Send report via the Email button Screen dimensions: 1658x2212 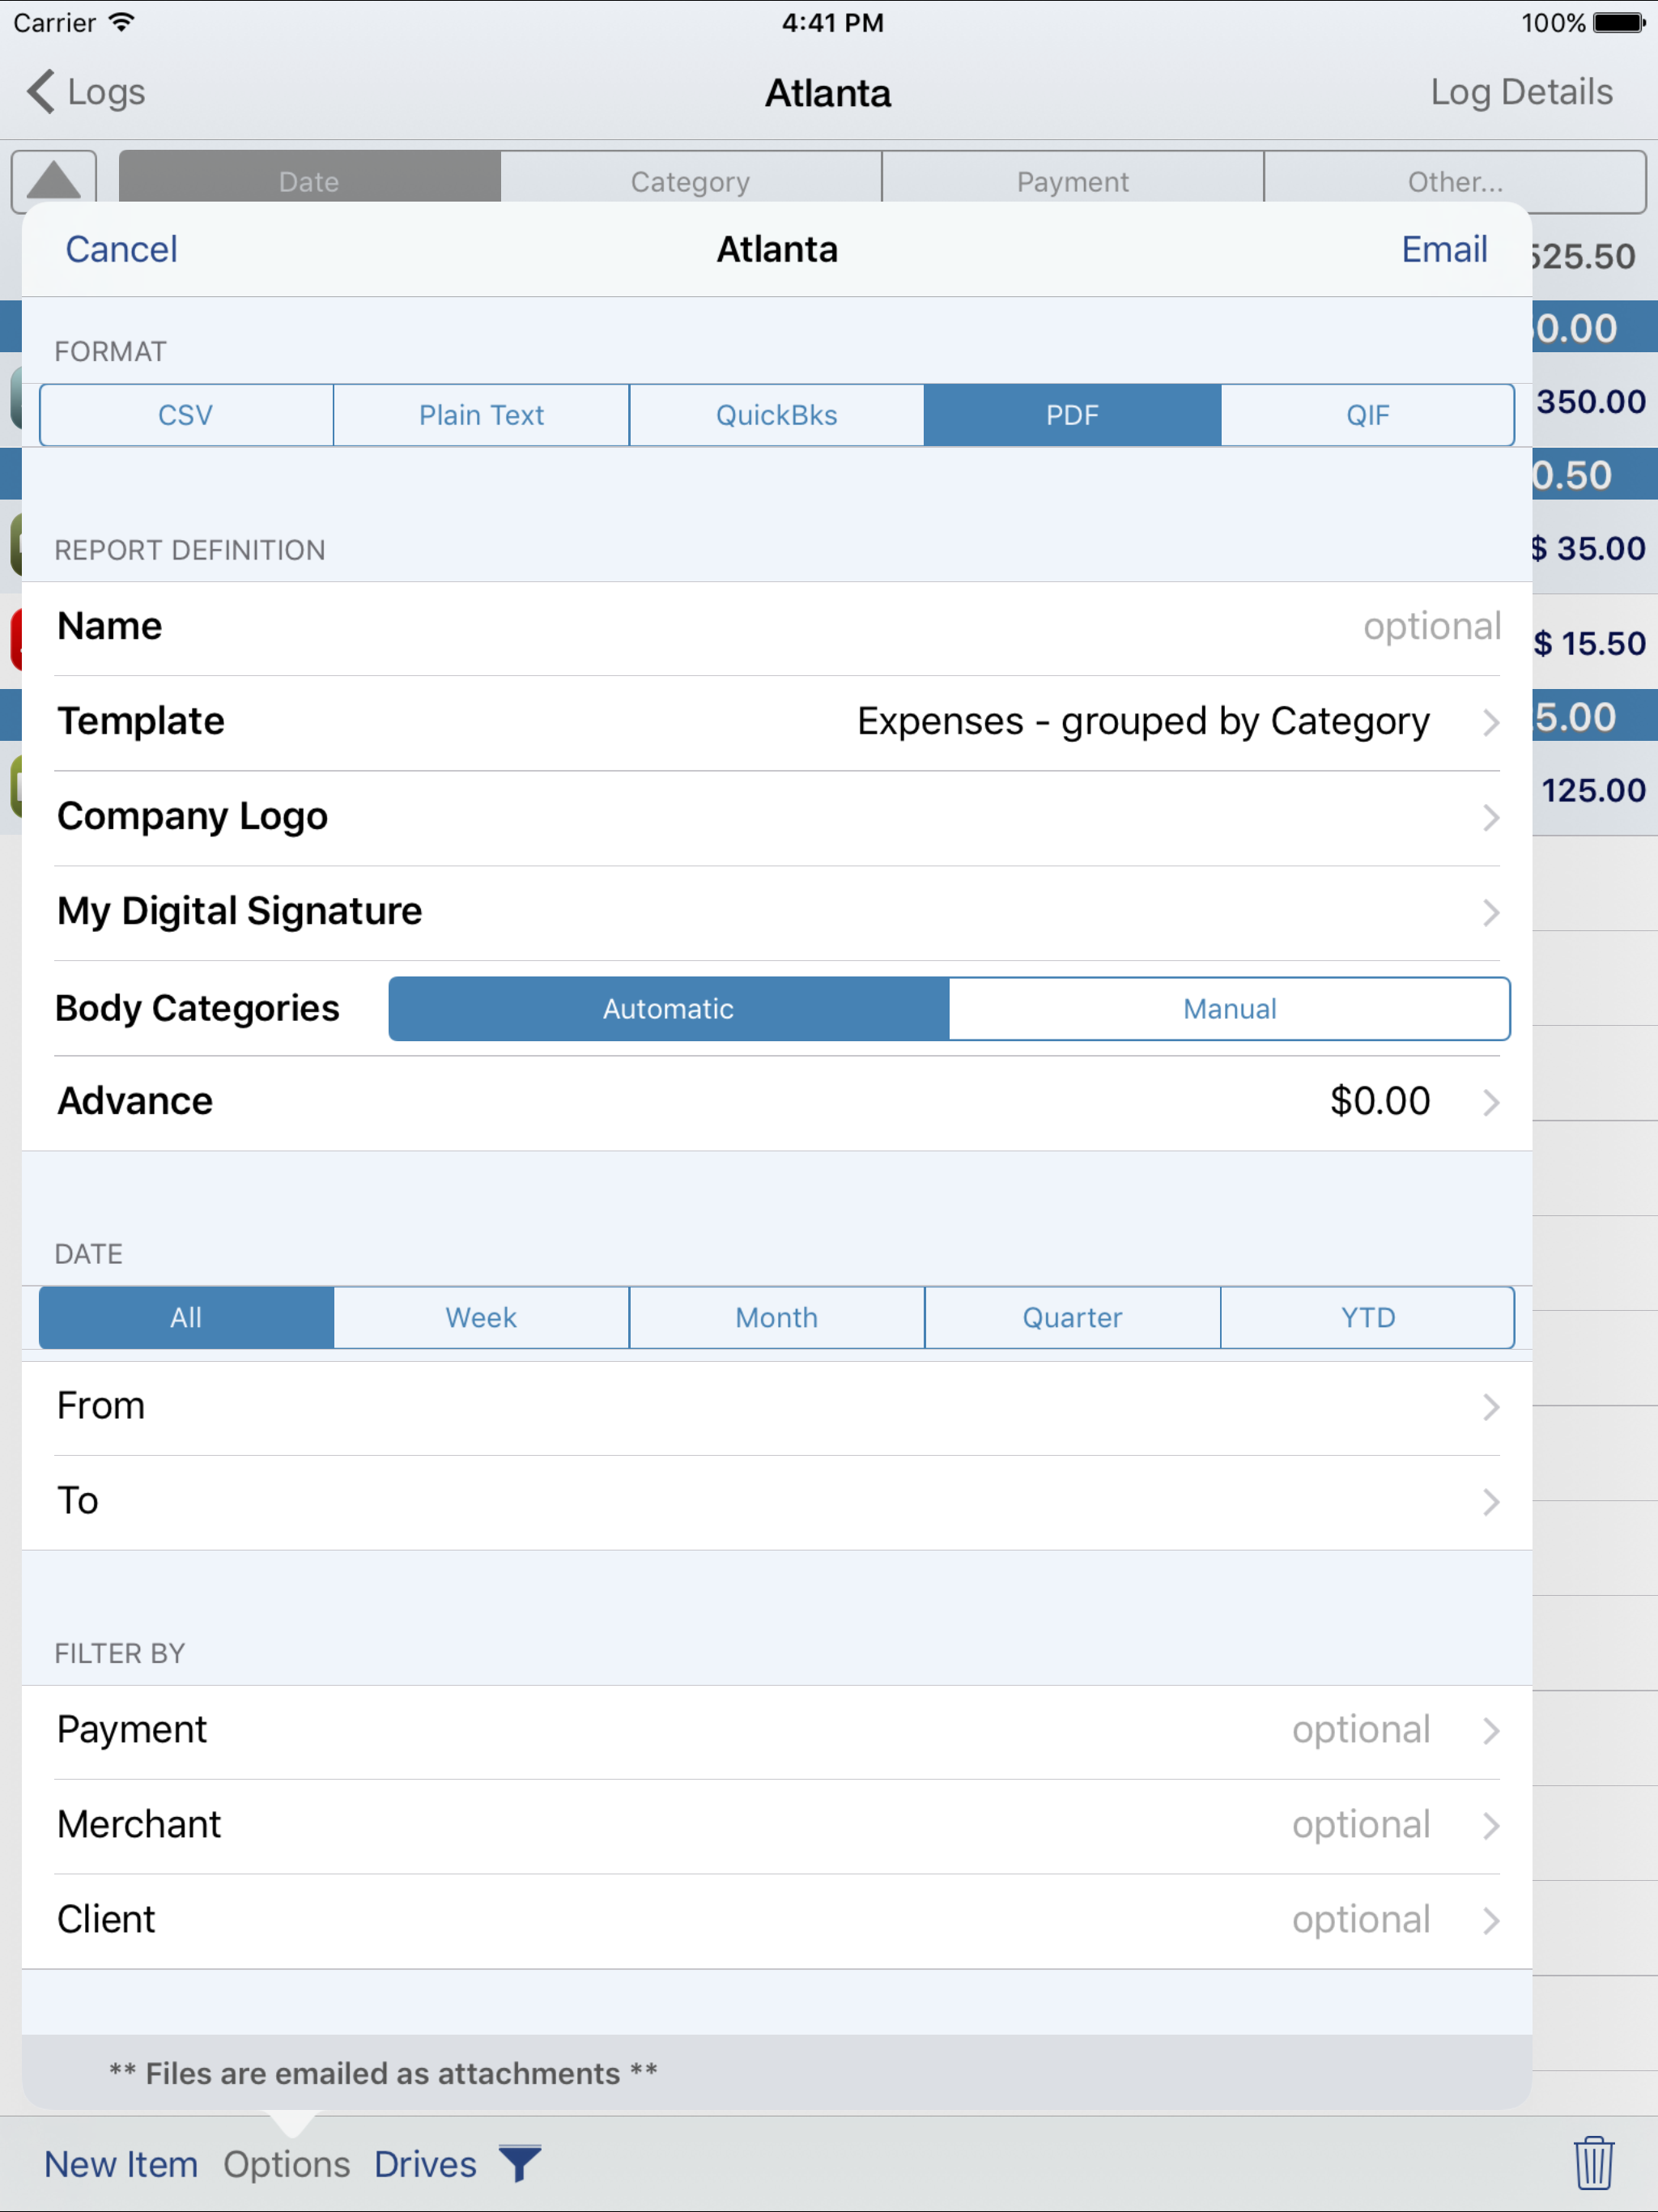pyautogui.click(x=1444, y=249)
